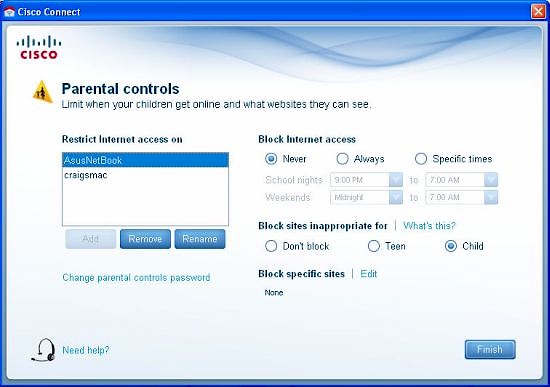Screen dimensions: 550x387
Task: Click the Remove device button
Action: pos(145,239)
